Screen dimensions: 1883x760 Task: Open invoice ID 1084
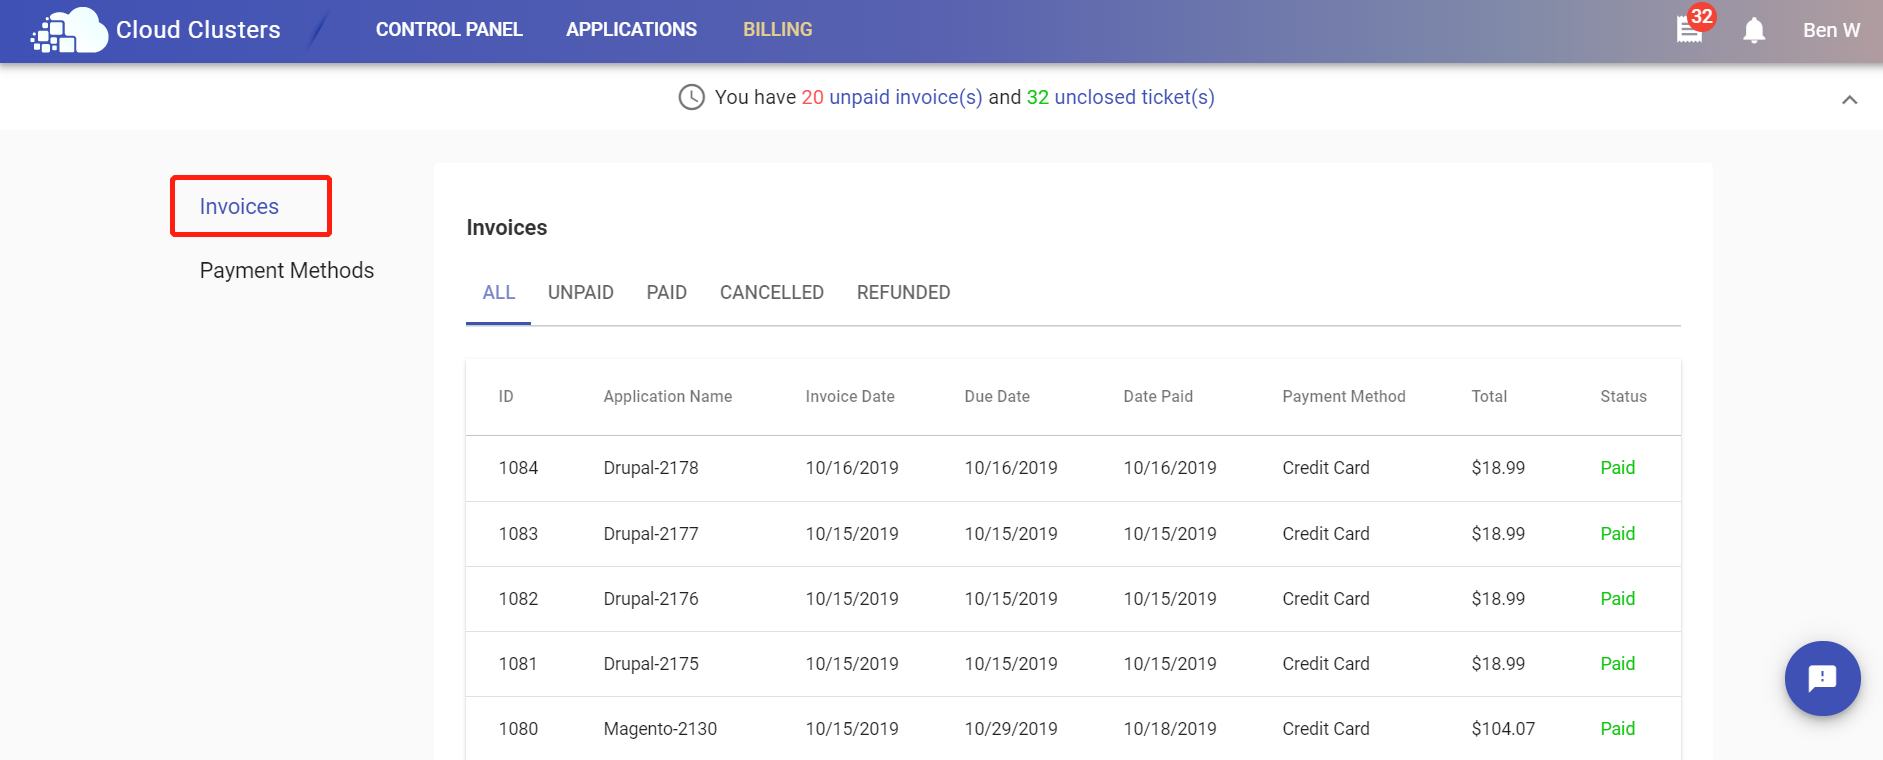(518, 468)
